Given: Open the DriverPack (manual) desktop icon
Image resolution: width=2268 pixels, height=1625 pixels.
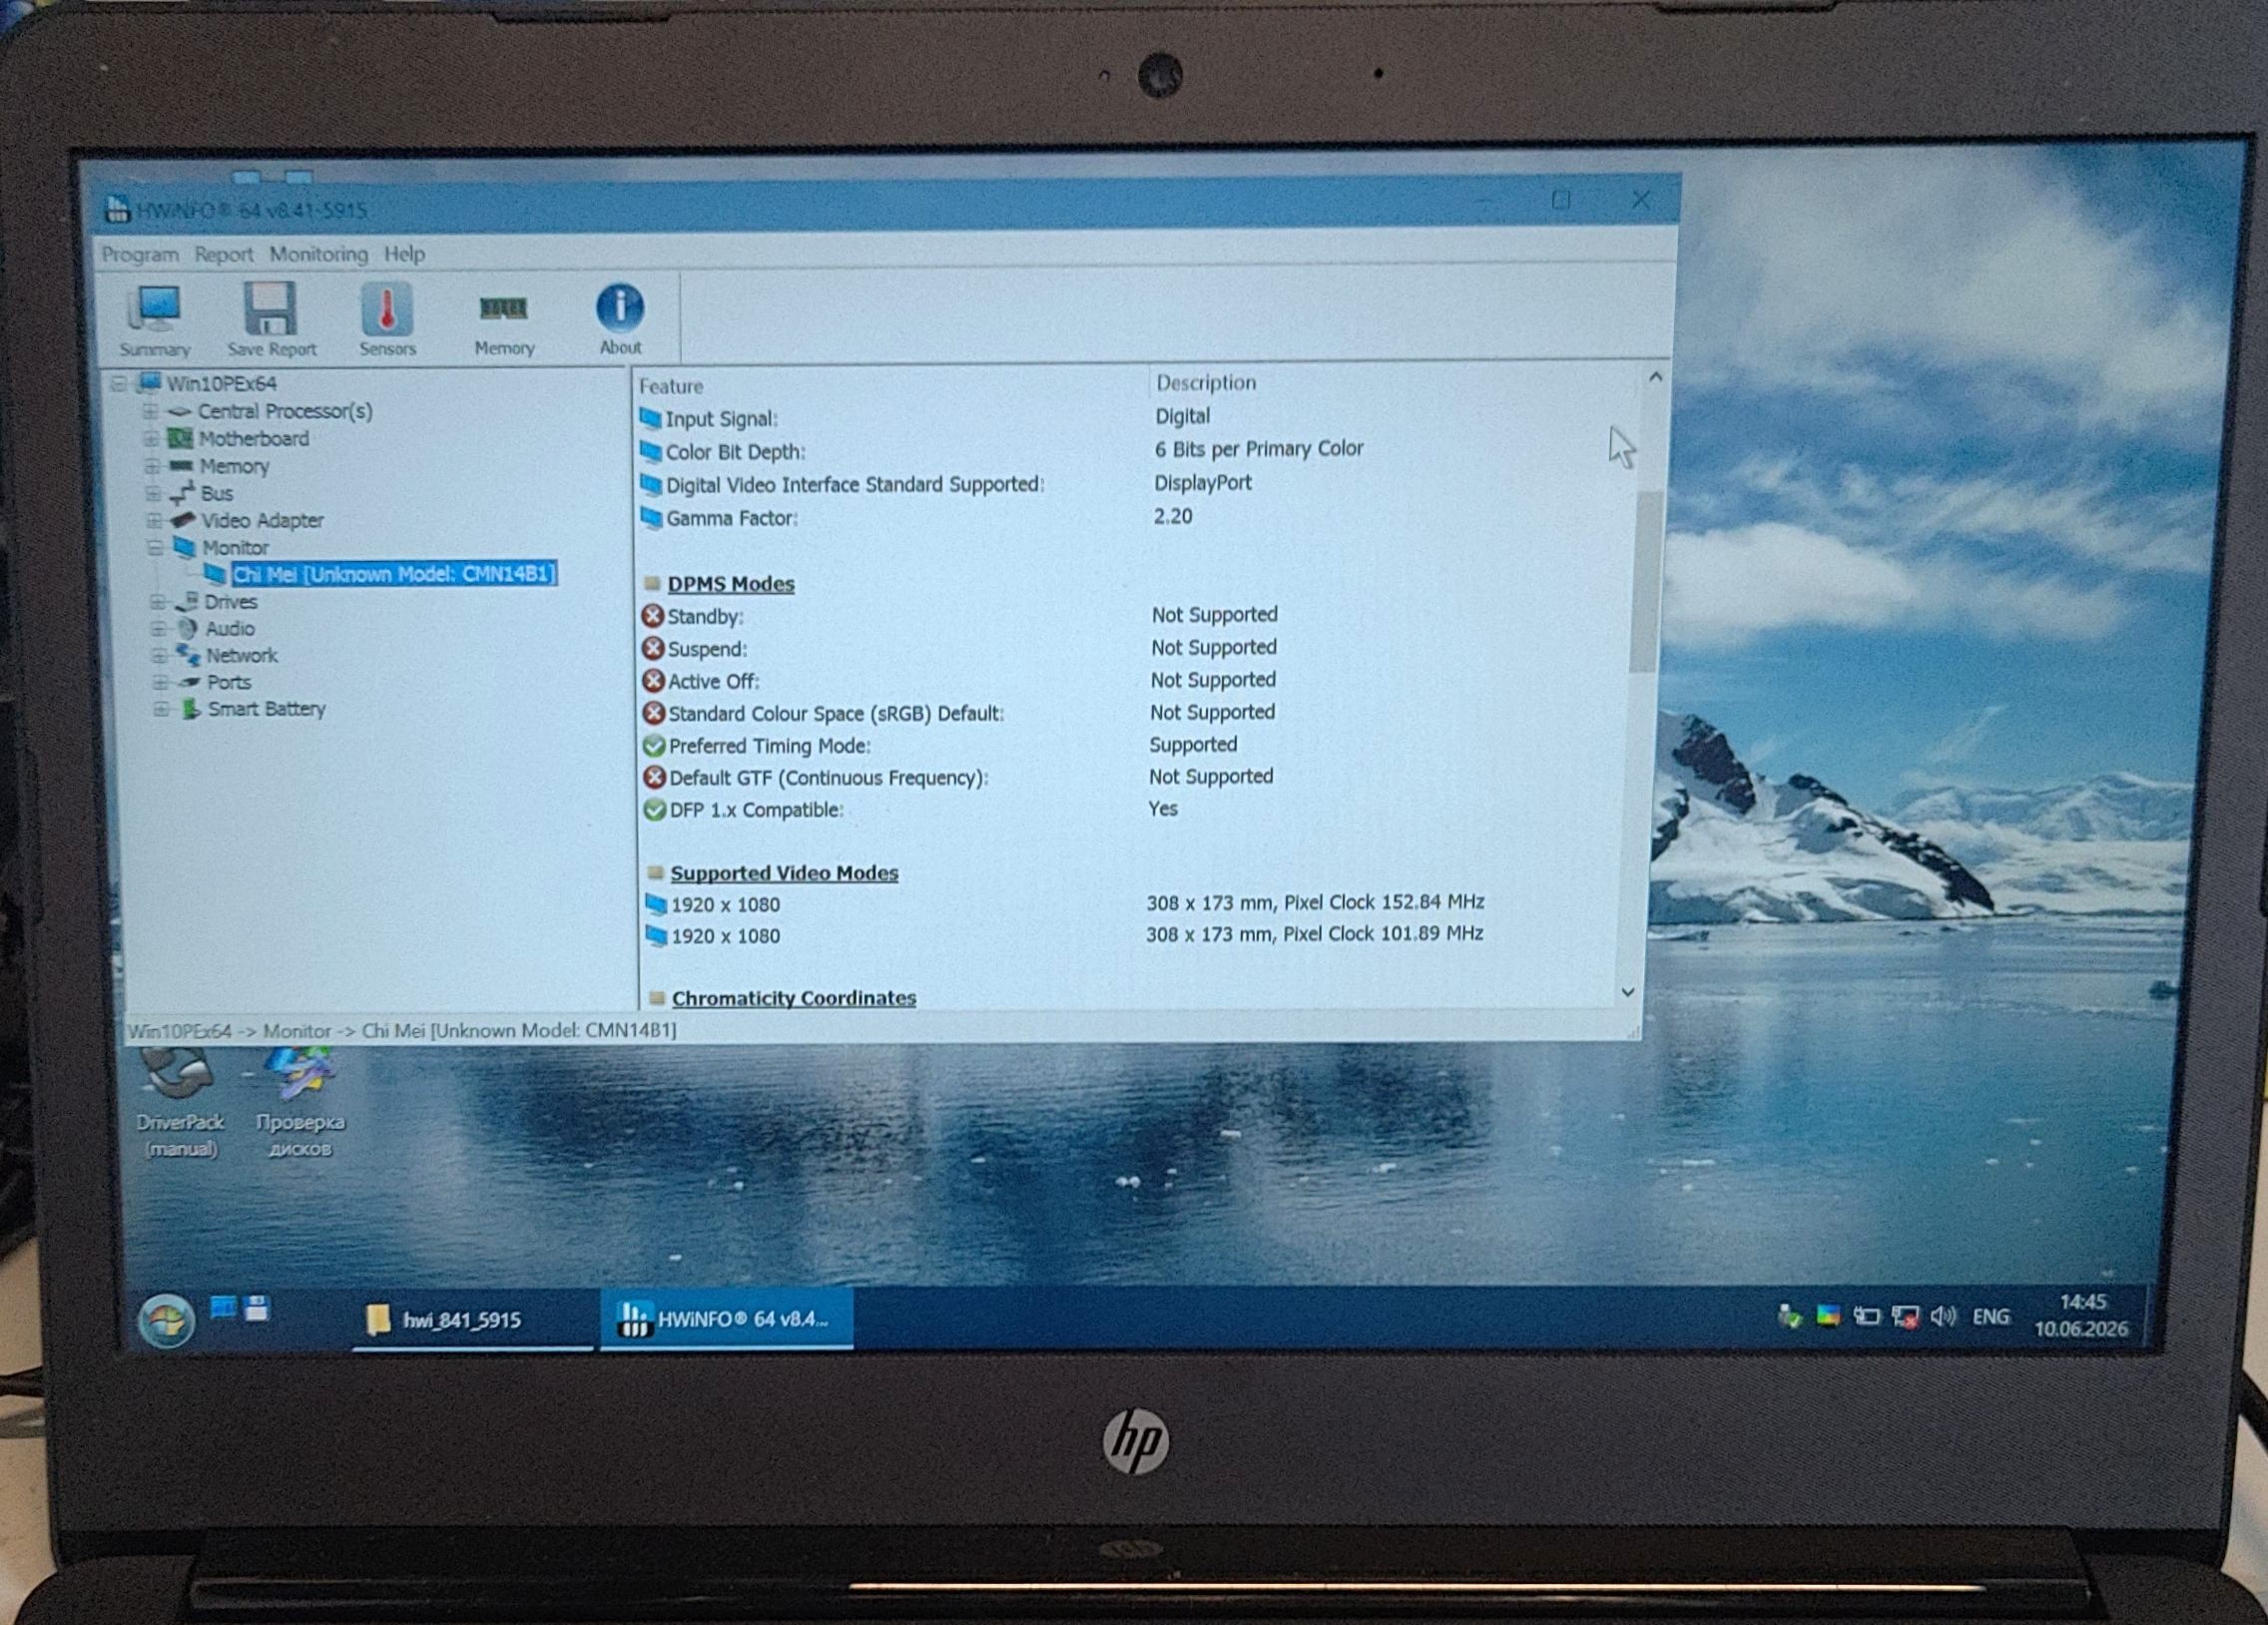Looking at the screenshot, I should point(180,1103).
